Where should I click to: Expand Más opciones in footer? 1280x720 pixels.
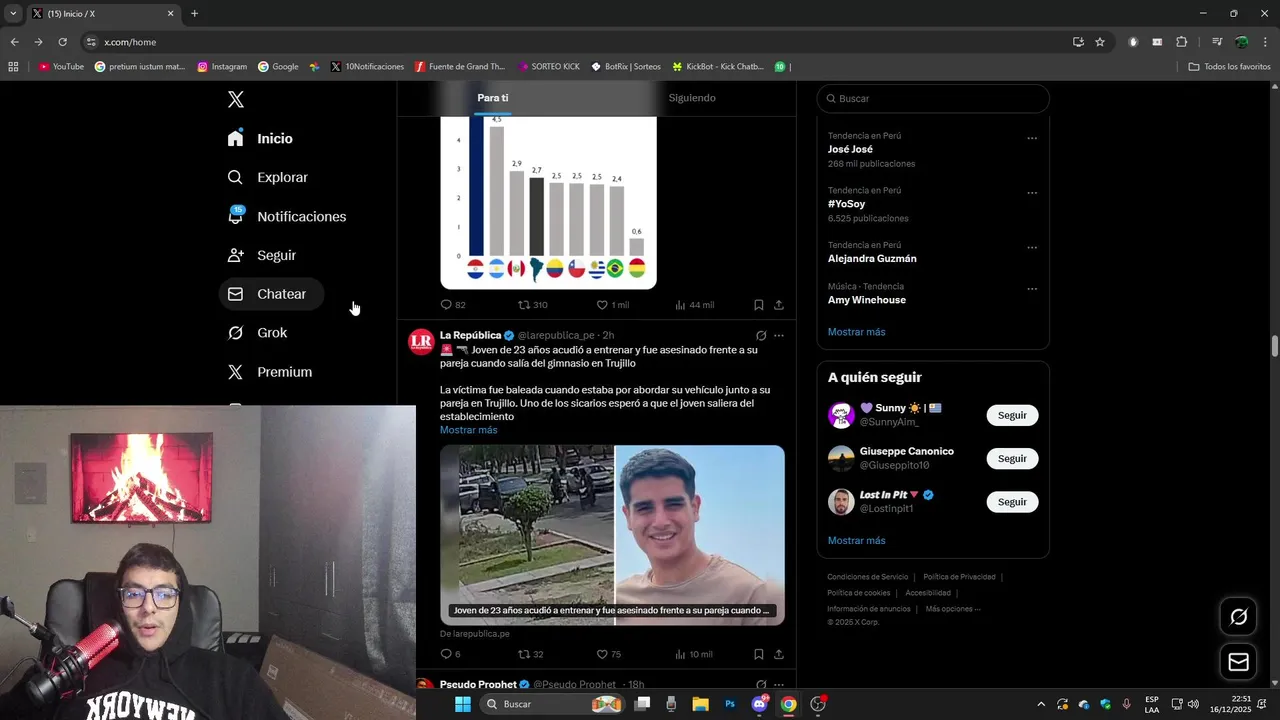[953, 609]
